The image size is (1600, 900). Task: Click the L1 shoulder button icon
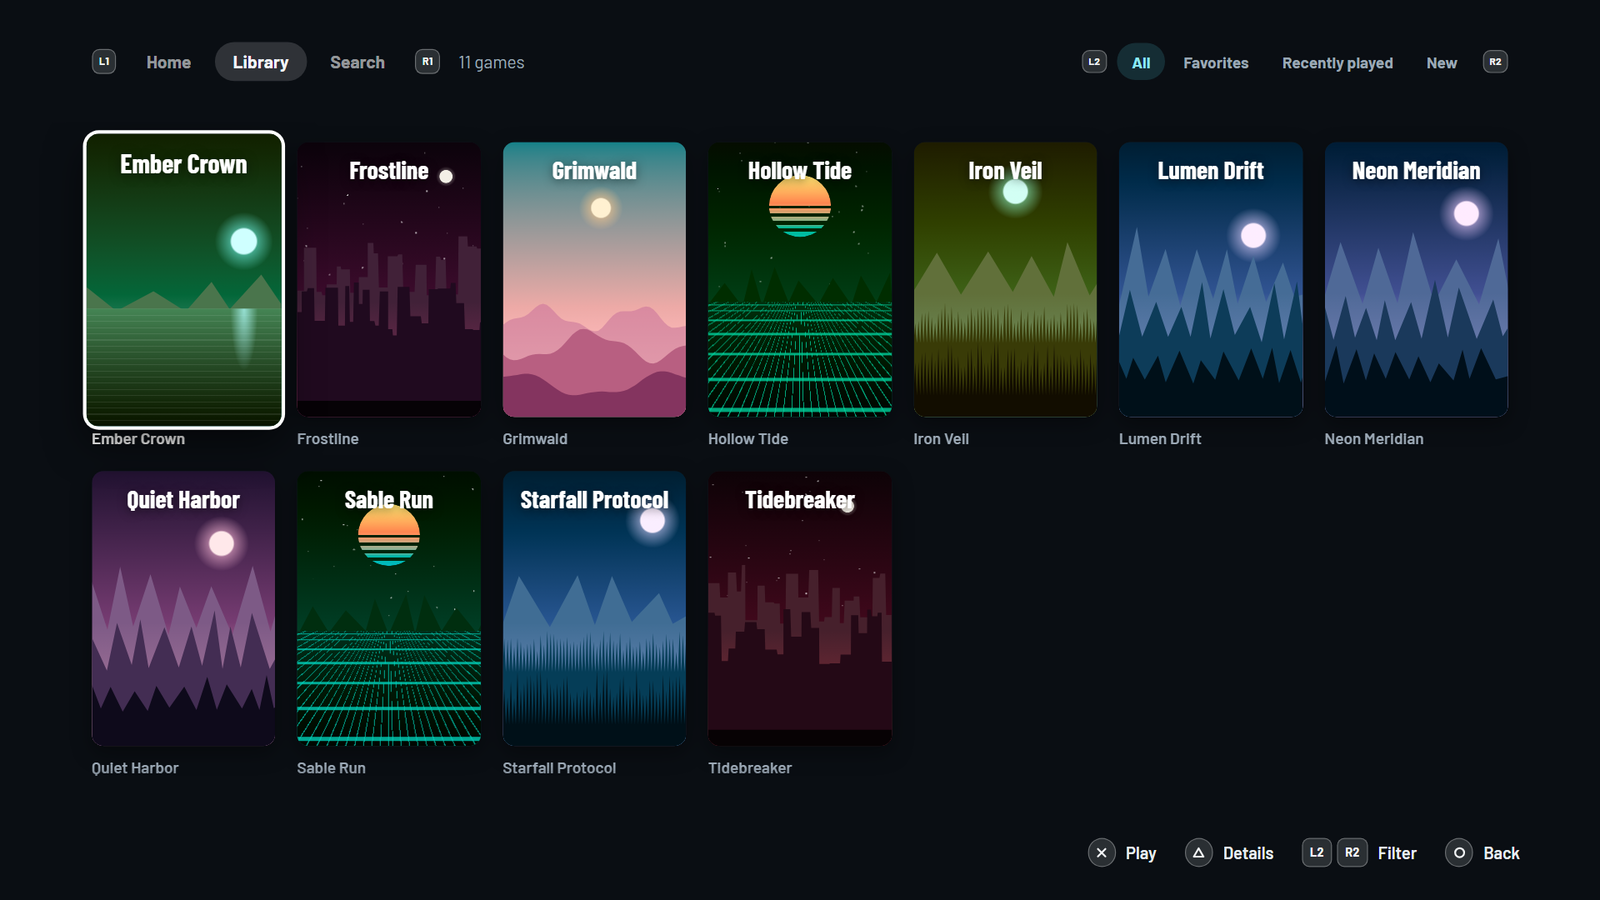(x=104, y=62)
